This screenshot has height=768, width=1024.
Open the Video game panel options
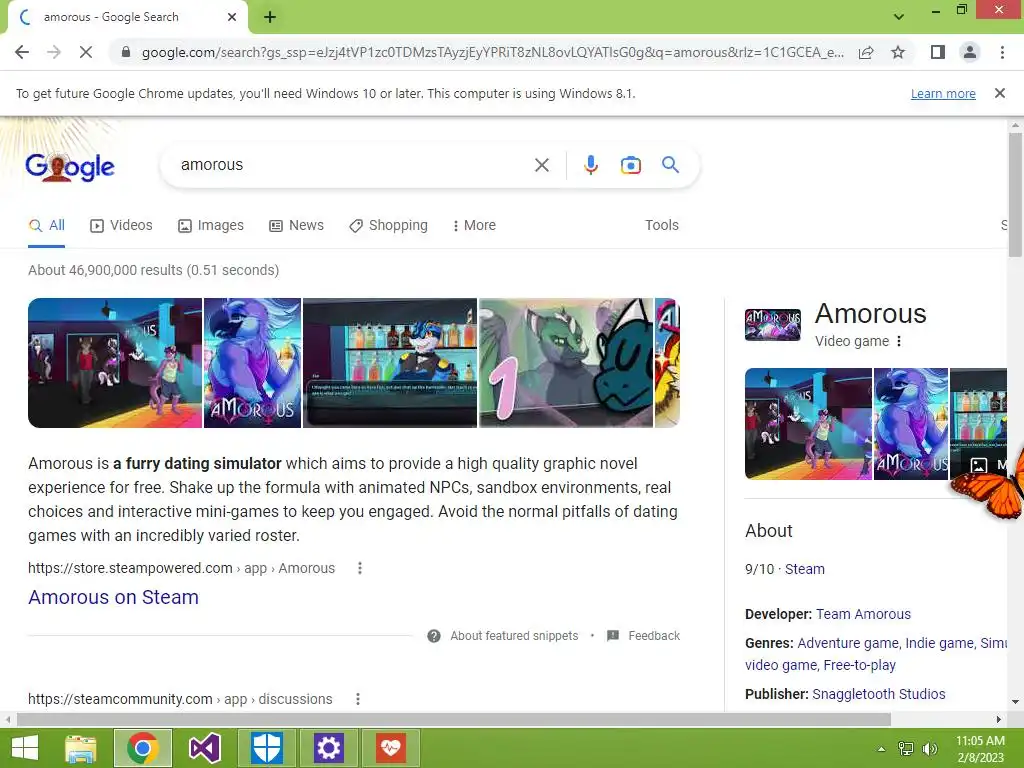(x=899, y=341)
